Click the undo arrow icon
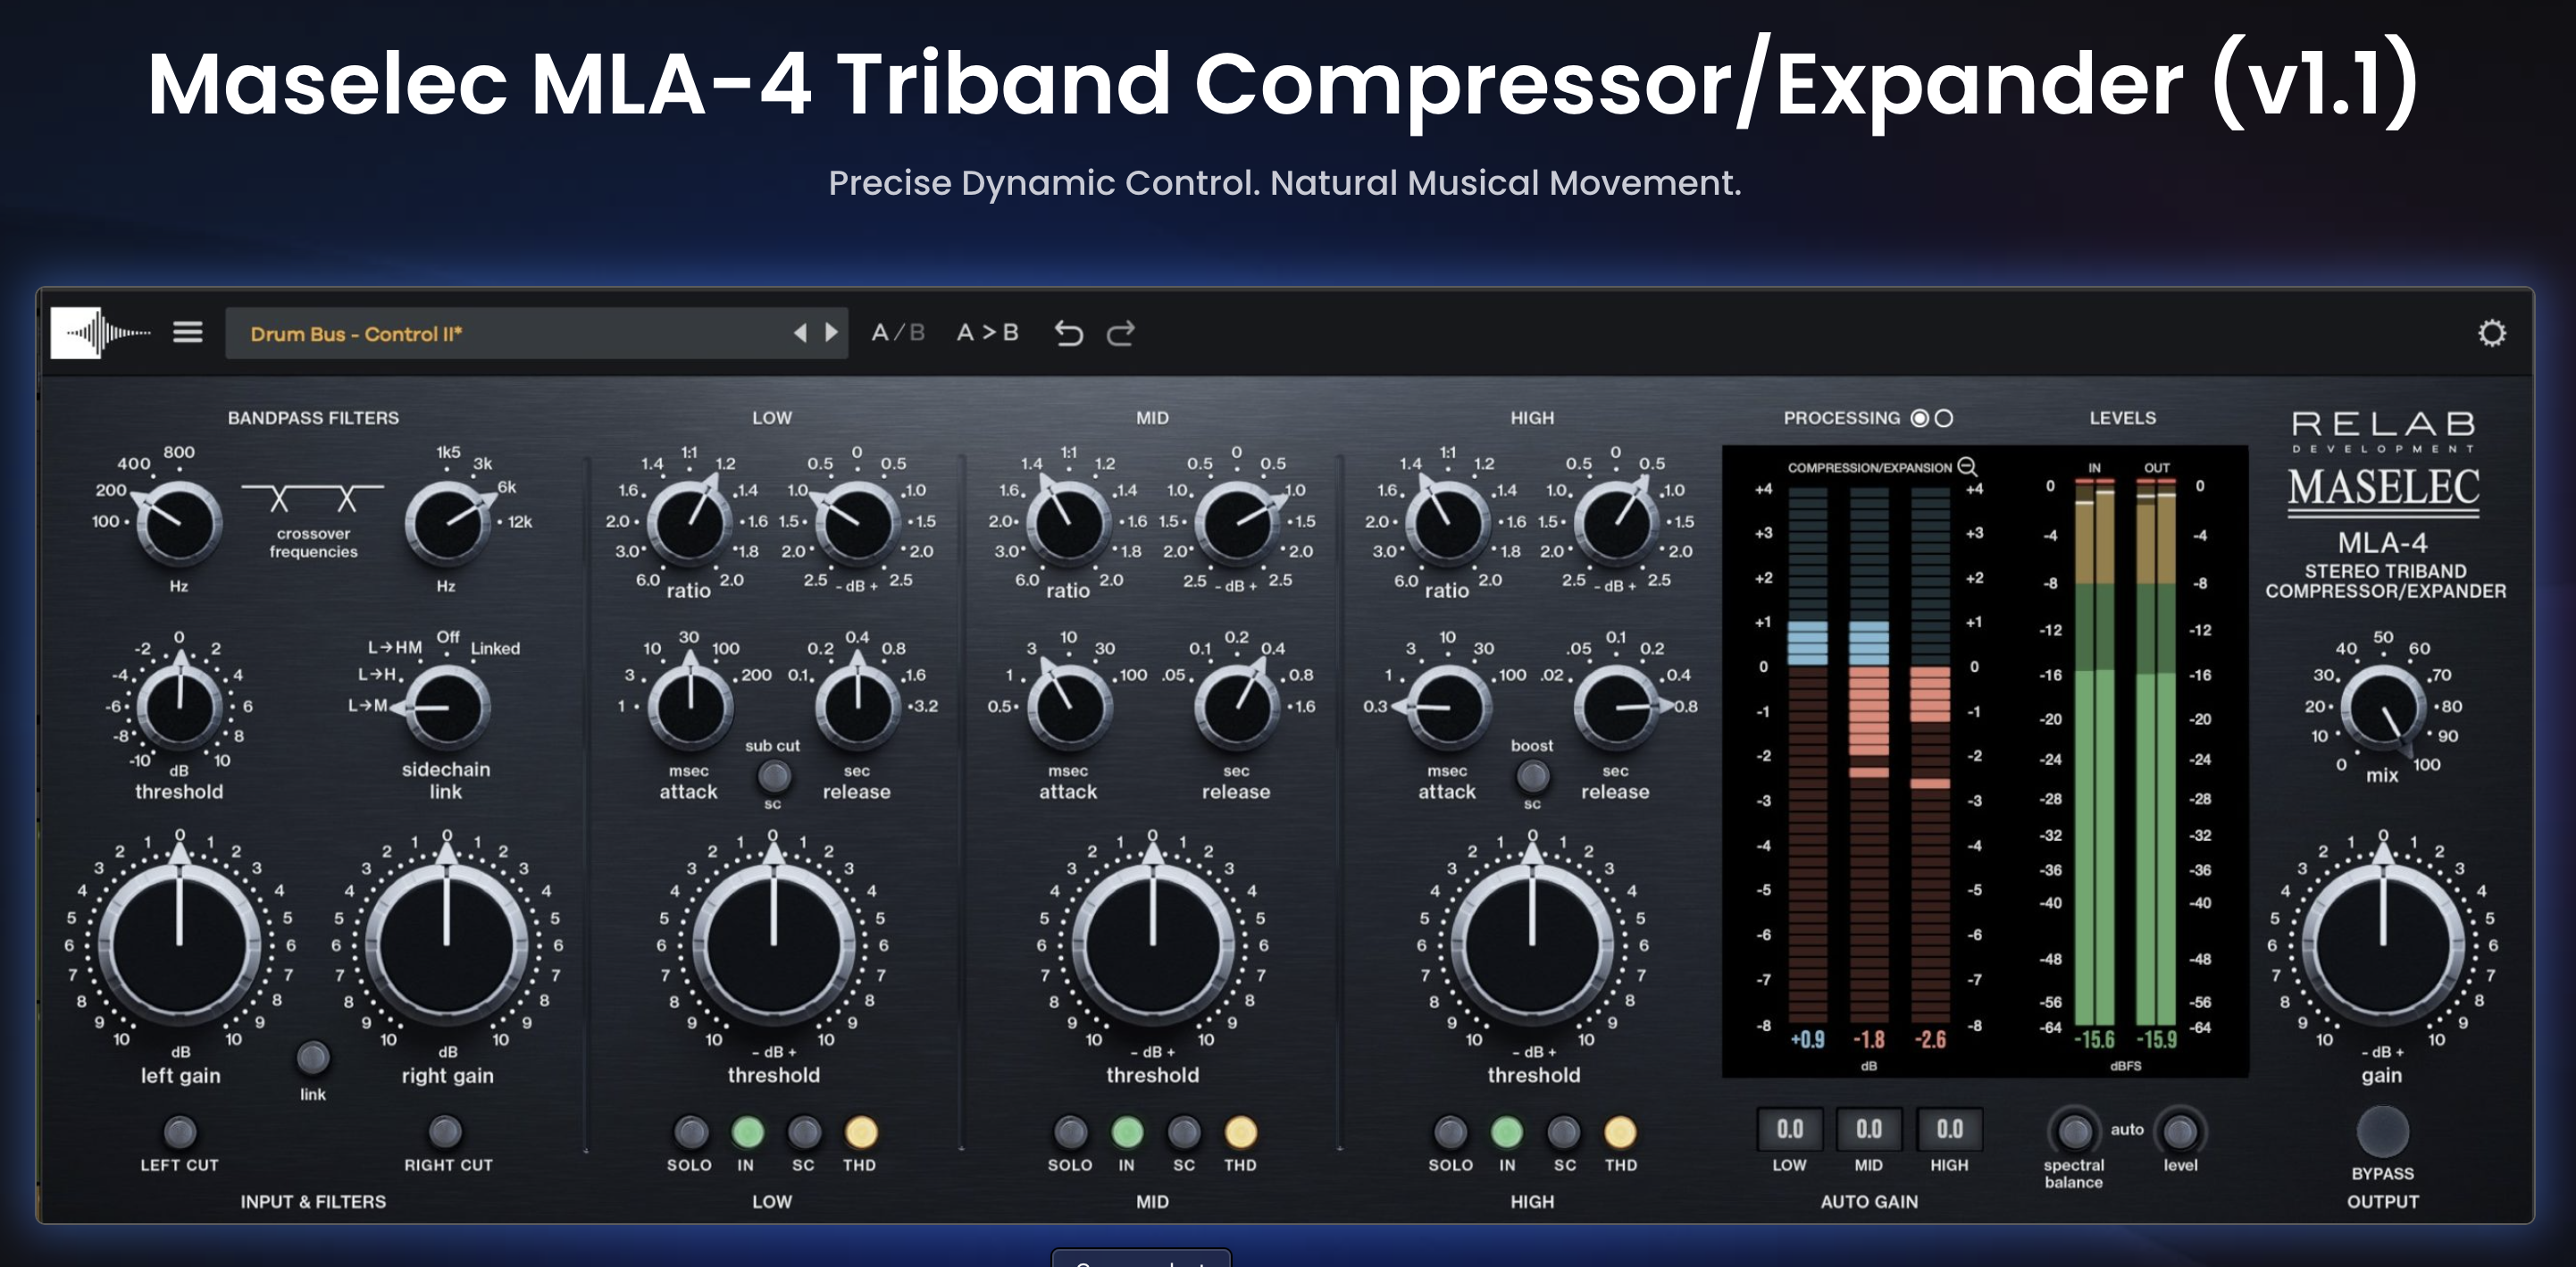 (x=1068, y=333)
